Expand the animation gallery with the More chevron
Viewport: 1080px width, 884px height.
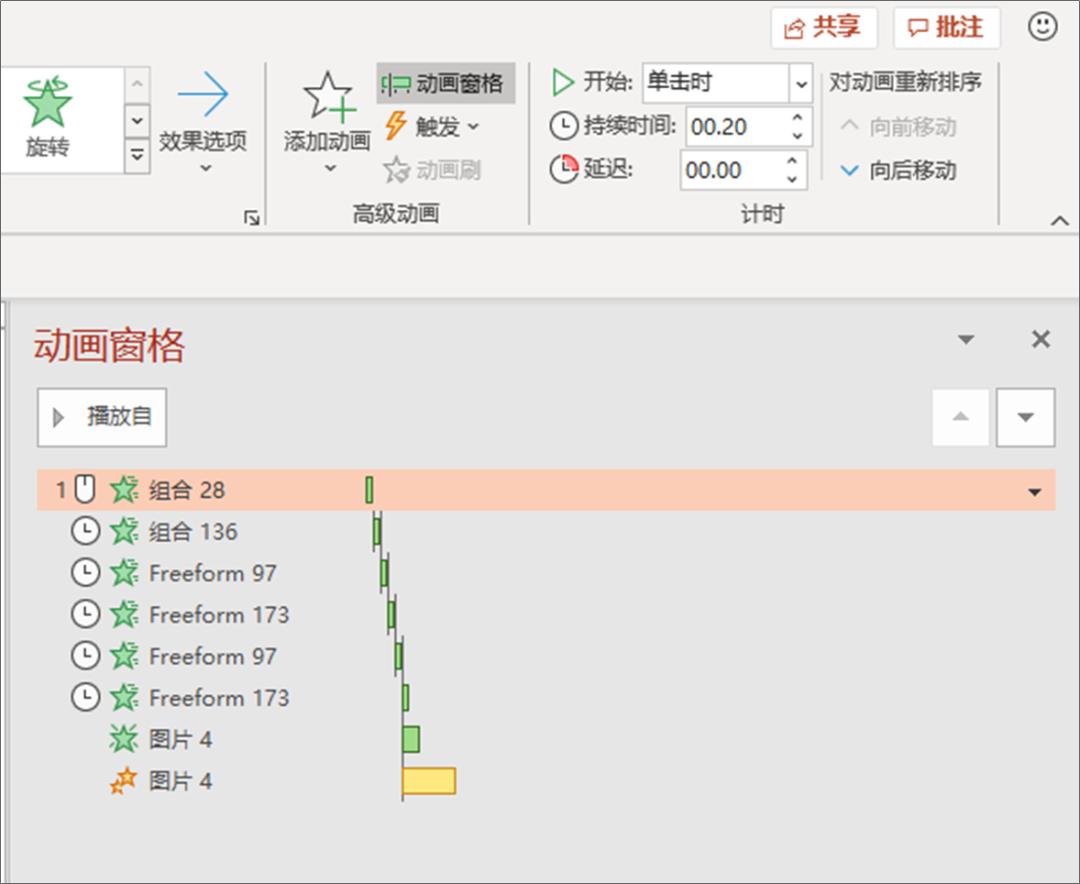[136, 155]
